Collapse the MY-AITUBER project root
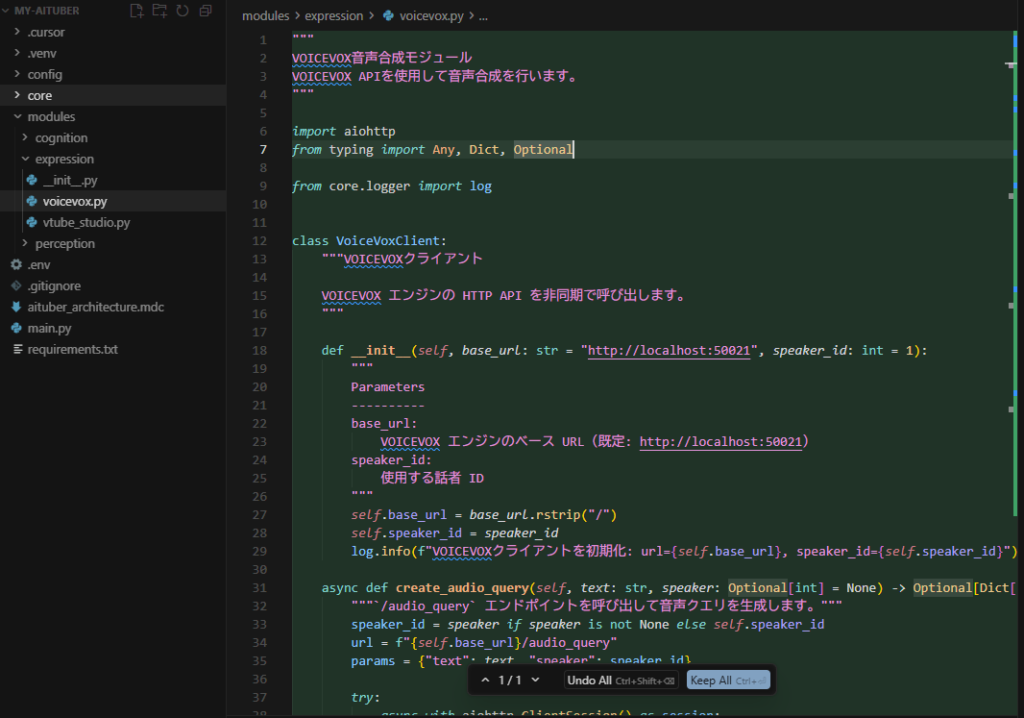 pyautogui.click(x=46, y=11)
